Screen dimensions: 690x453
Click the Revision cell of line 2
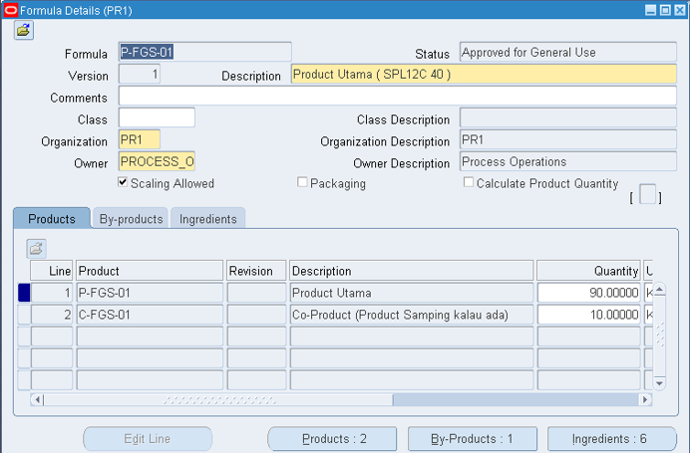click(257, 315)
